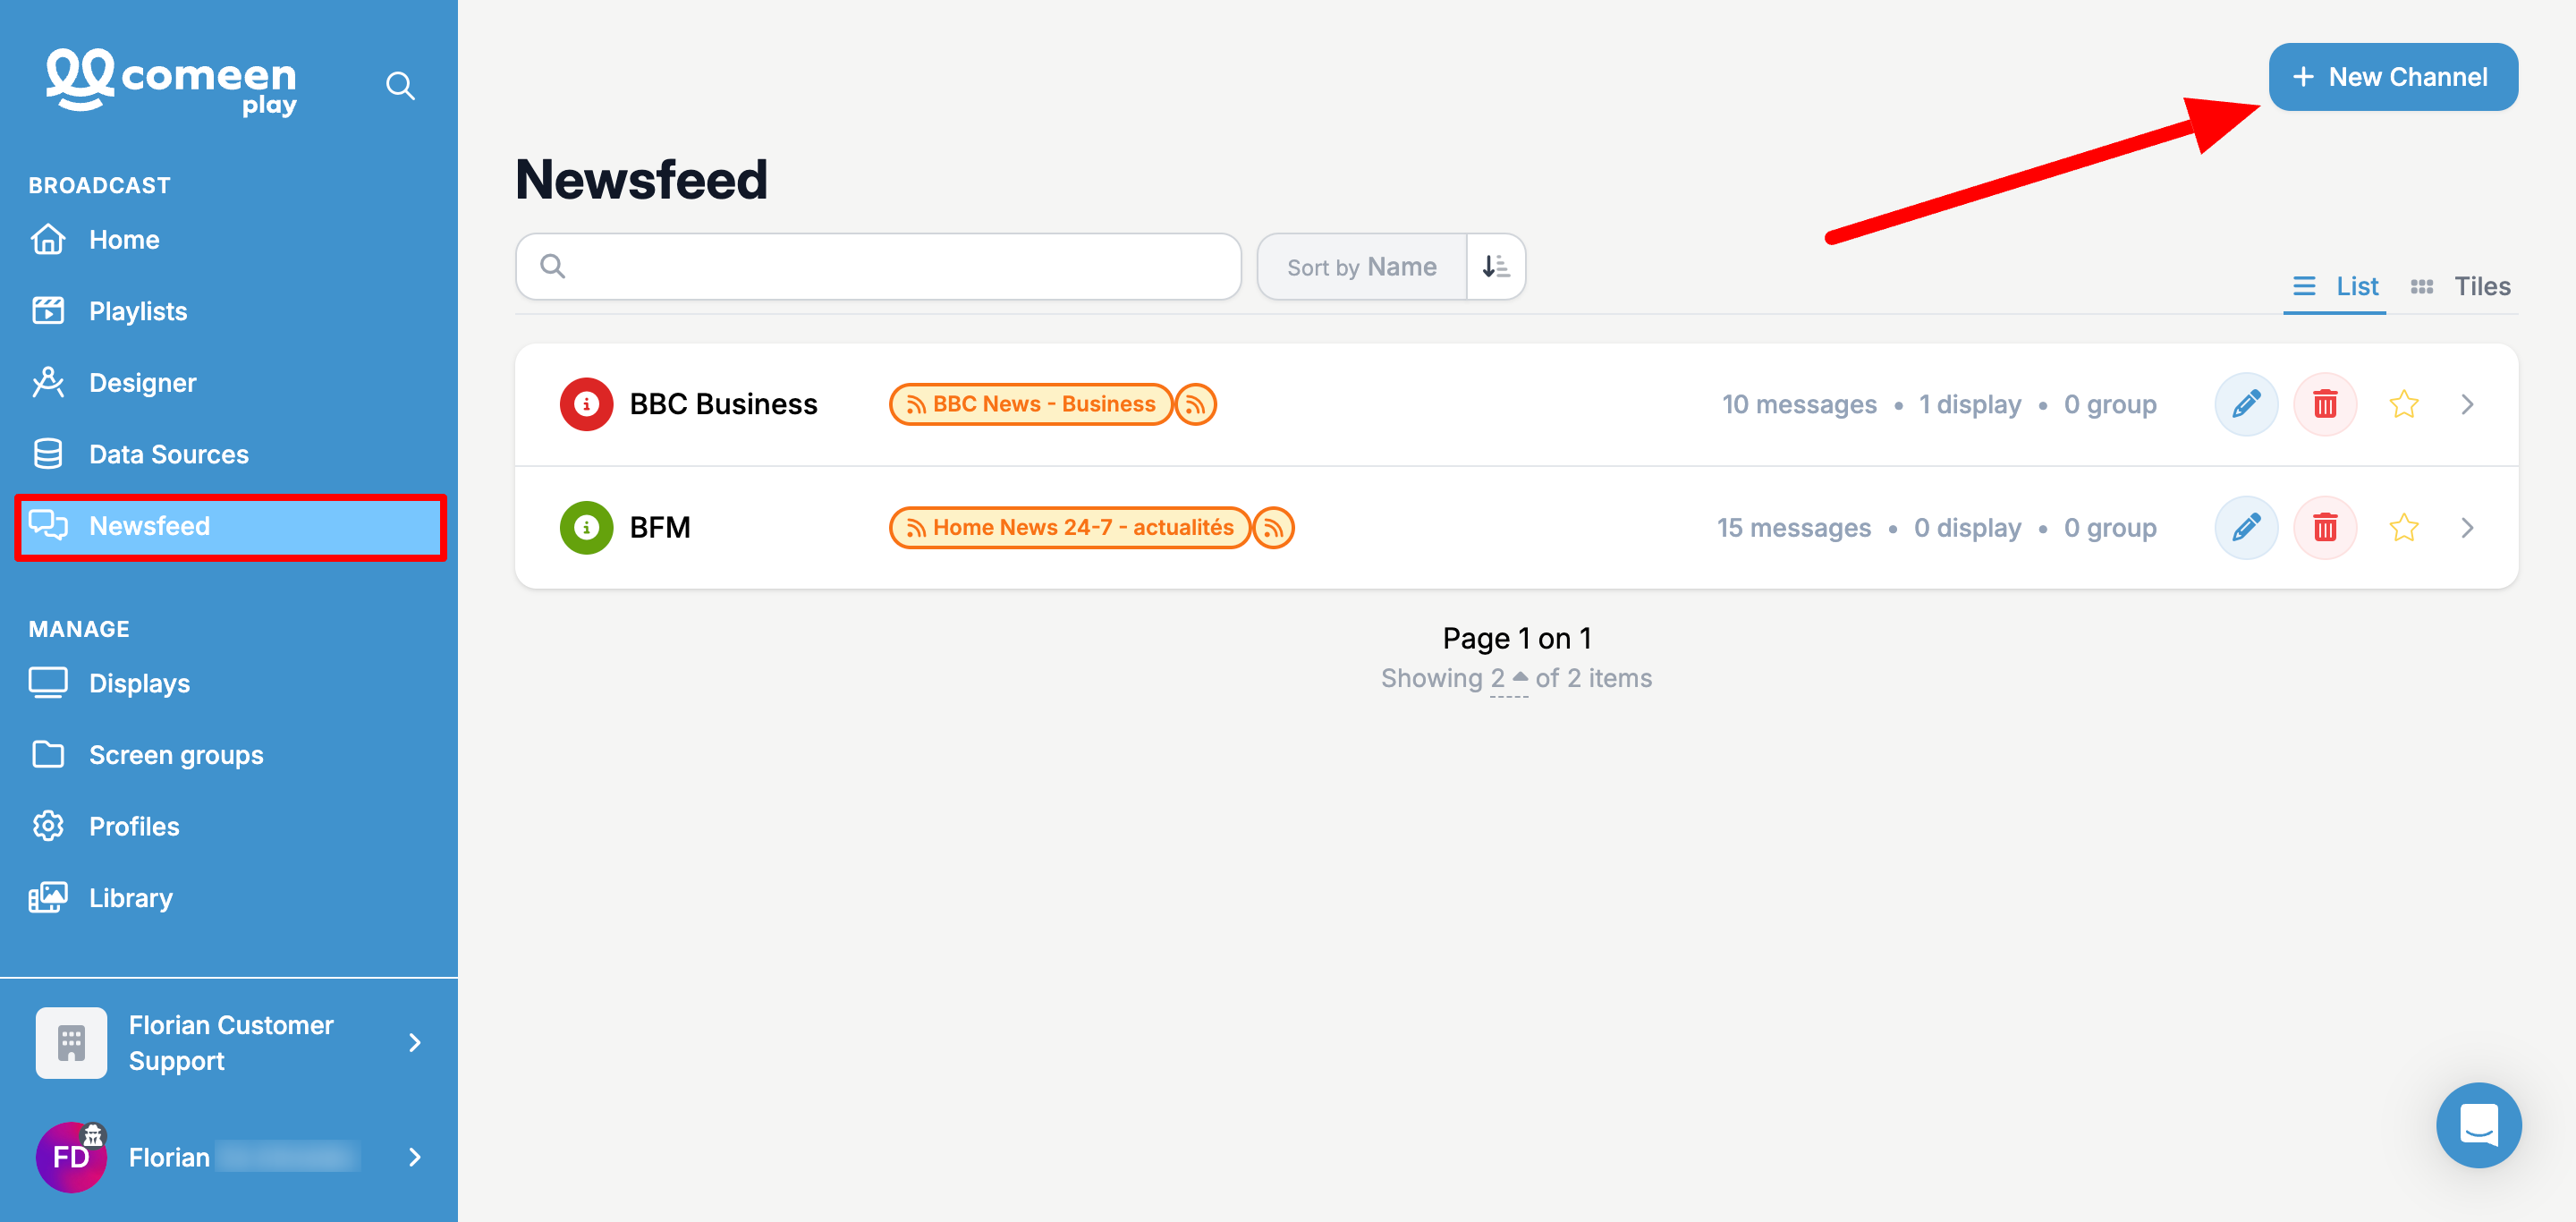The height and width of the screenshot is (1222, 2576).
Task: Delete the BBC Business channel
Action: 2325,405
